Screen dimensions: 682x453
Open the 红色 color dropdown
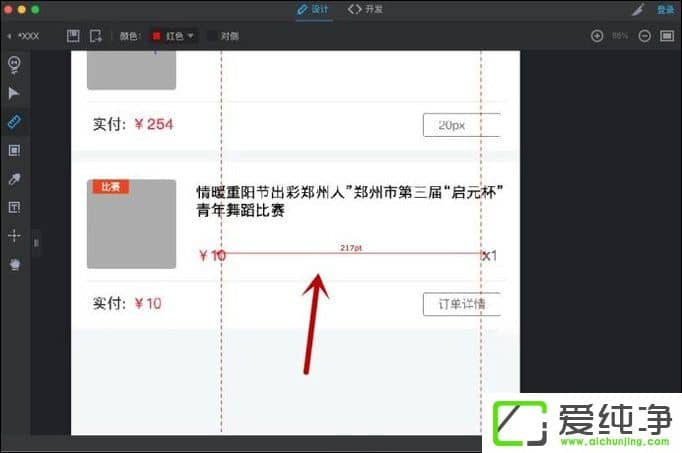[174, 36]
